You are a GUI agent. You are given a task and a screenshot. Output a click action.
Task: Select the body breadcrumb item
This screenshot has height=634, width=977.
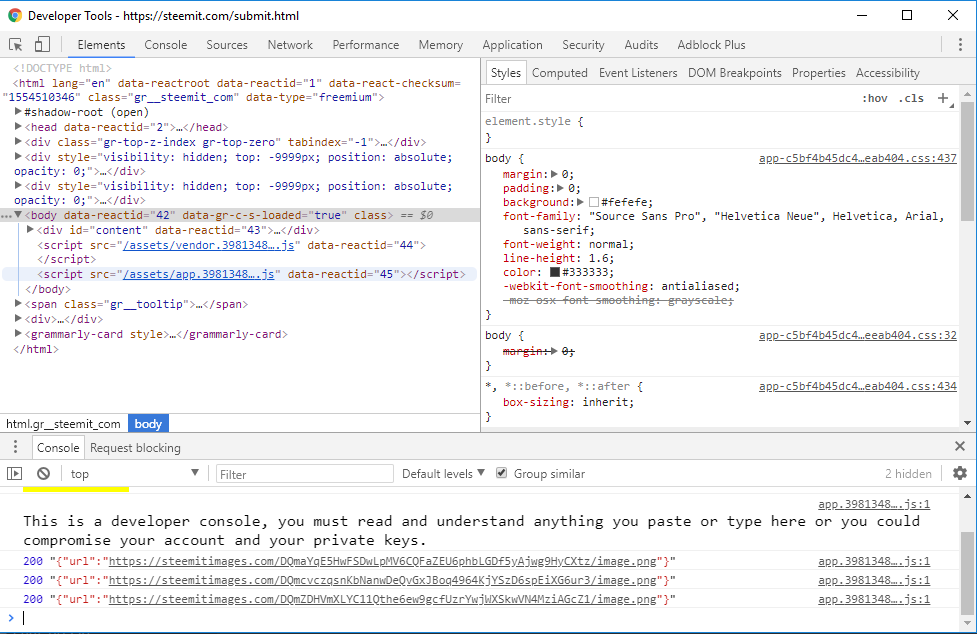(x=148, y=423)
